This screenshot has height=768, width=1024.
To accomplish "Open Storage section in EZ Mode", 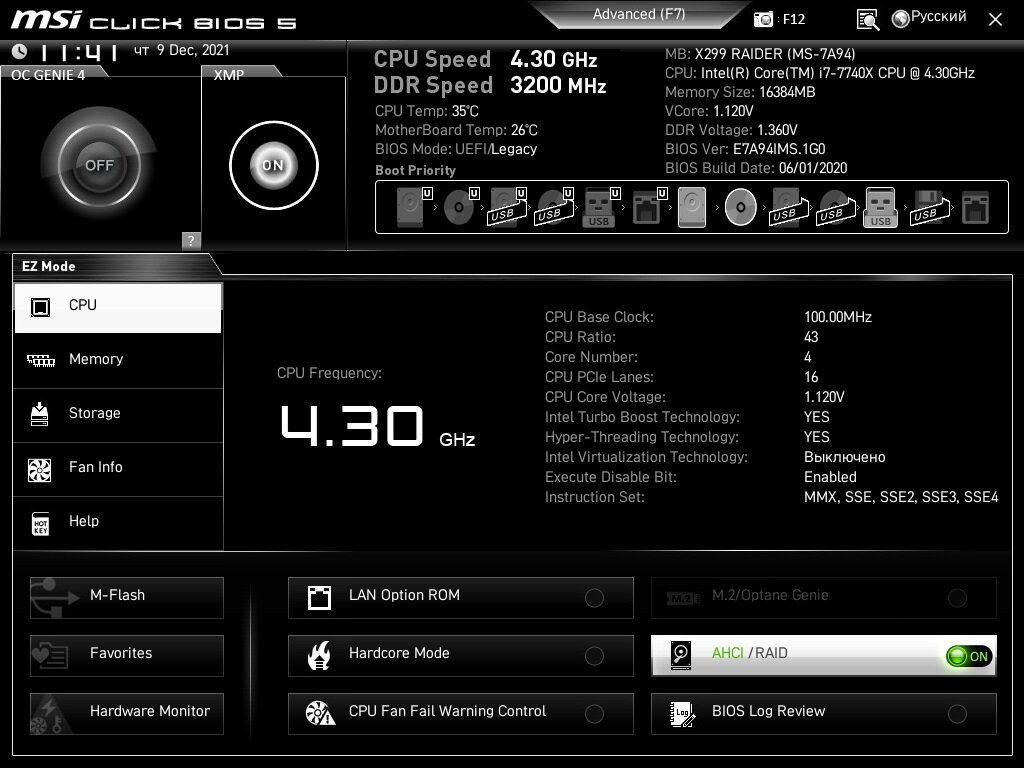I will 118,414.
